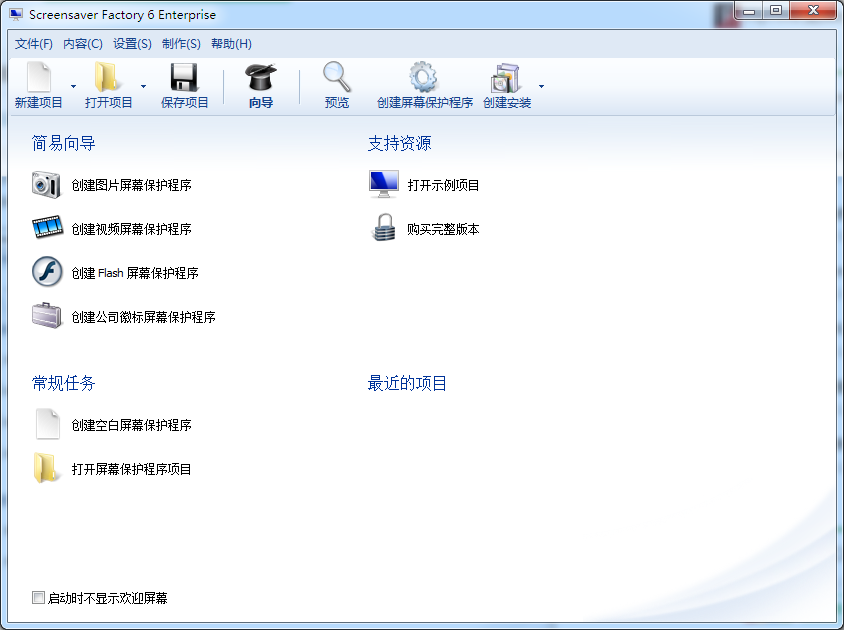This screenshot has width=844, height=630.
Task: Expand the 打开项目 dropdown arrow
Action: [143, 86]
